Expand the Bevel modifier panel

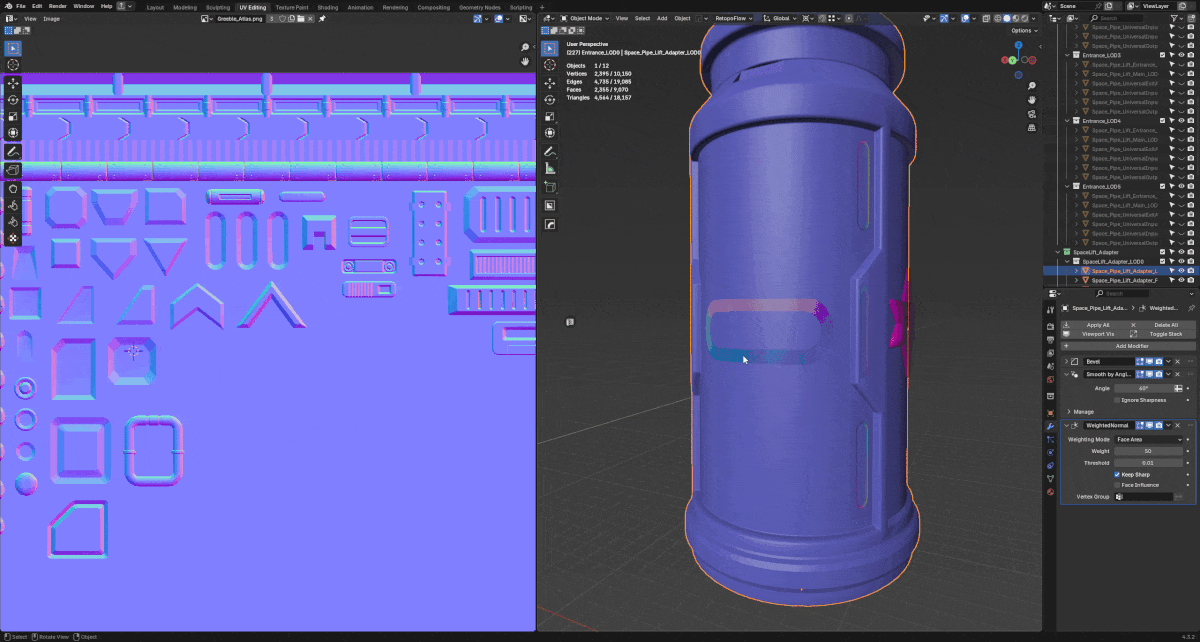tap(1067, 361)
